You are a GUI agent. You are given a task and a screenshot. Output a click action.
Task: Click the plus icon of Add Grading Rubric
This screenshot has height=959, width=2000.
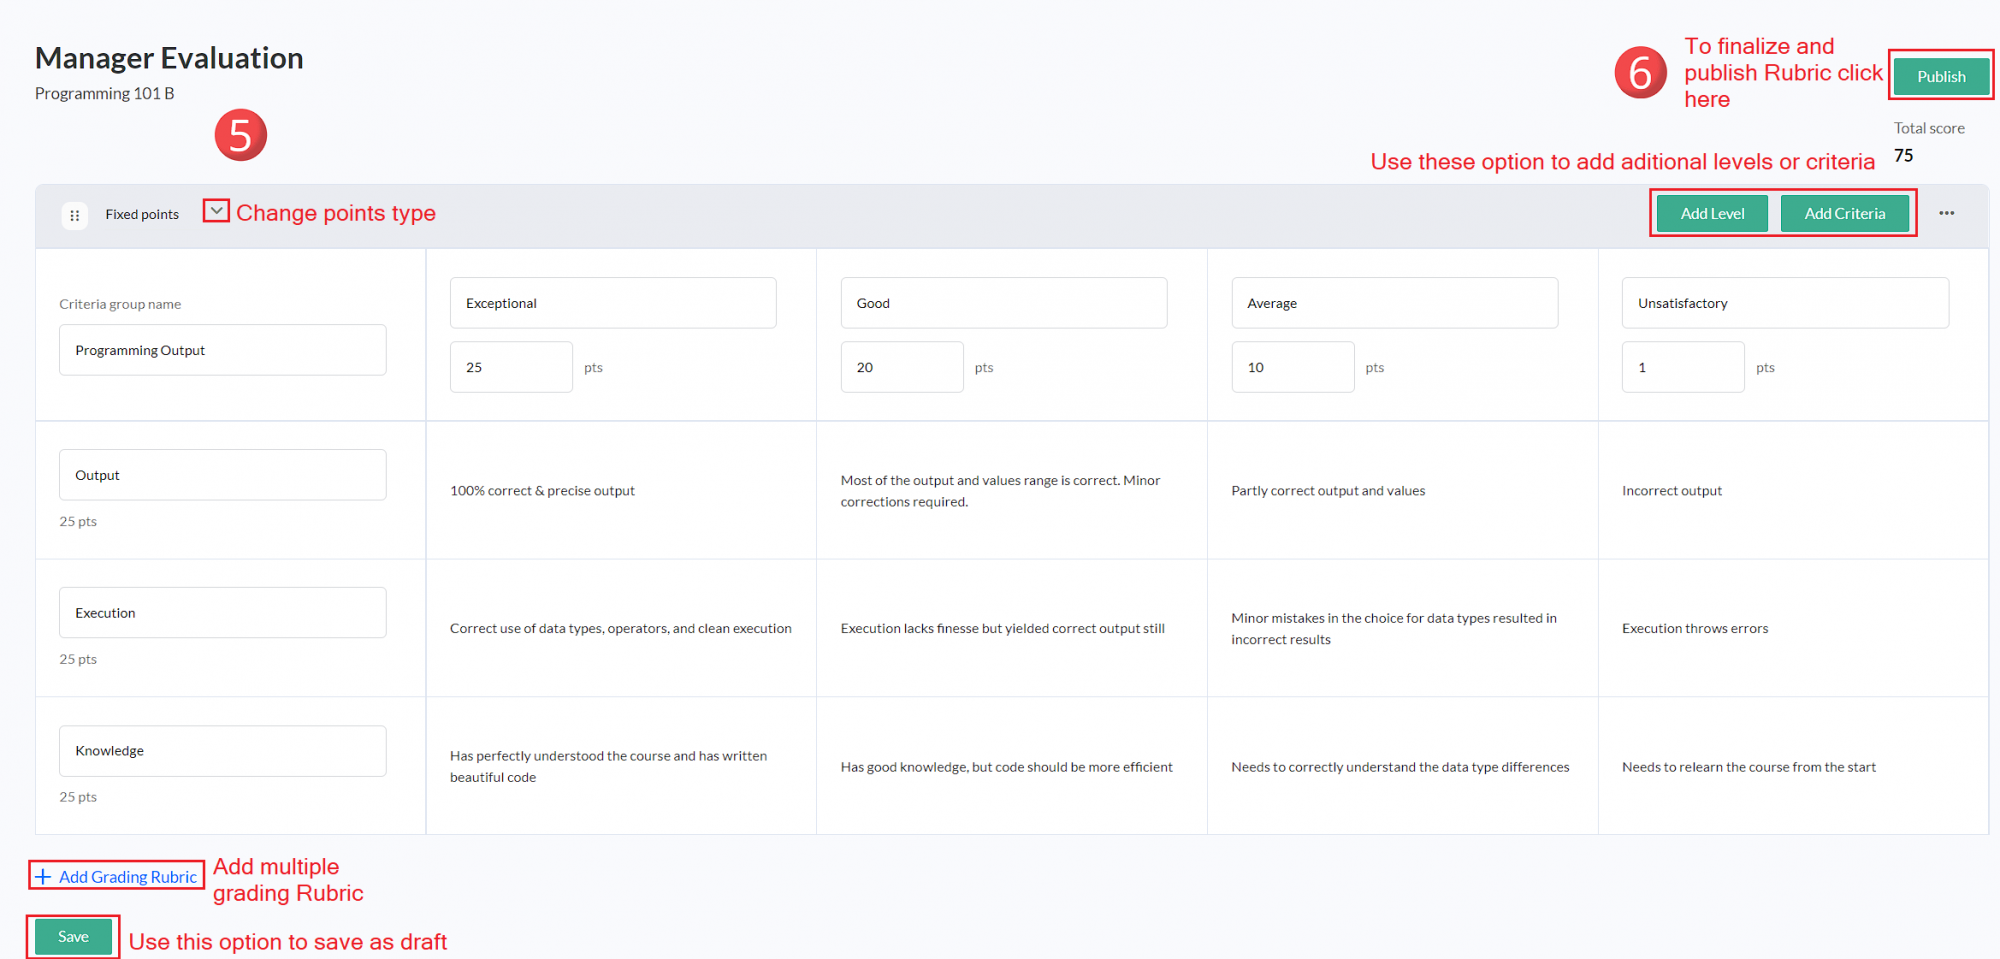43,877
